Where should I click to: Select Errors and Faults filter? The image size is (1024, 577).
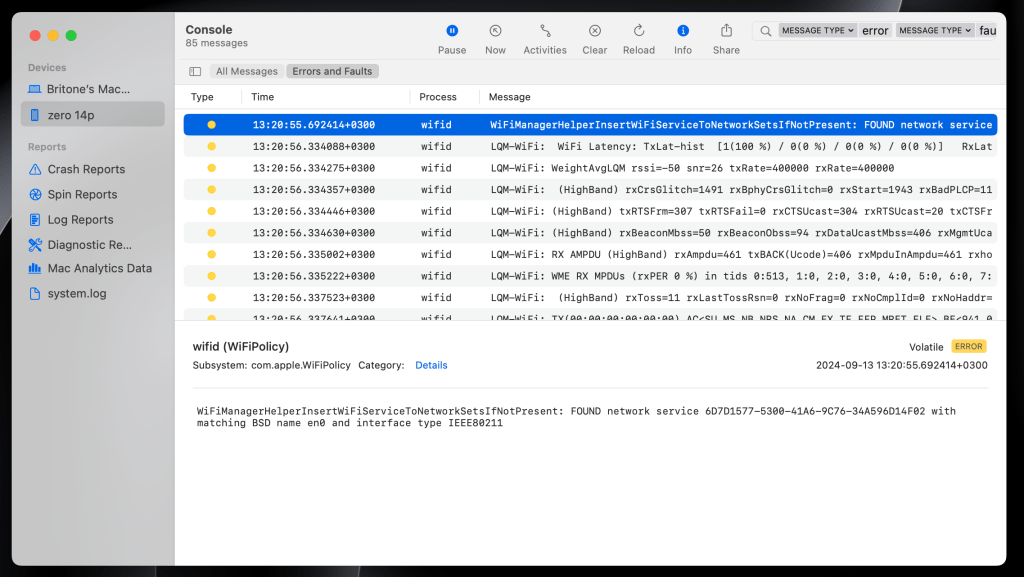click(332, 71)
